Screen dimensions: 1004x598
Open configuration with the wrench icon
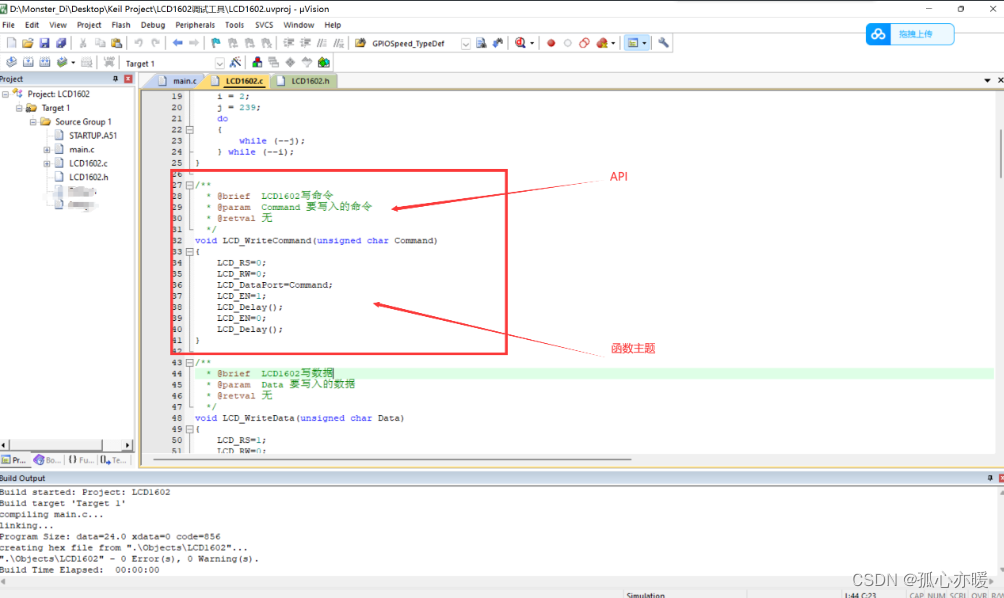(x=663, y=43)
